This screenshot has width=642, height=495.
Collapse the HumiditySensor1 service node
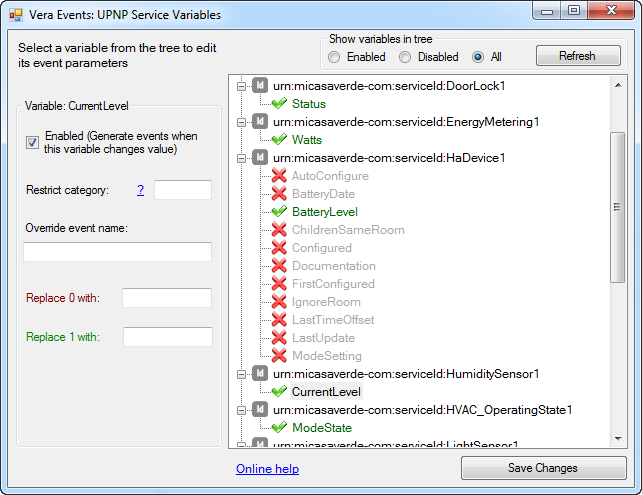tap(242, 375)
